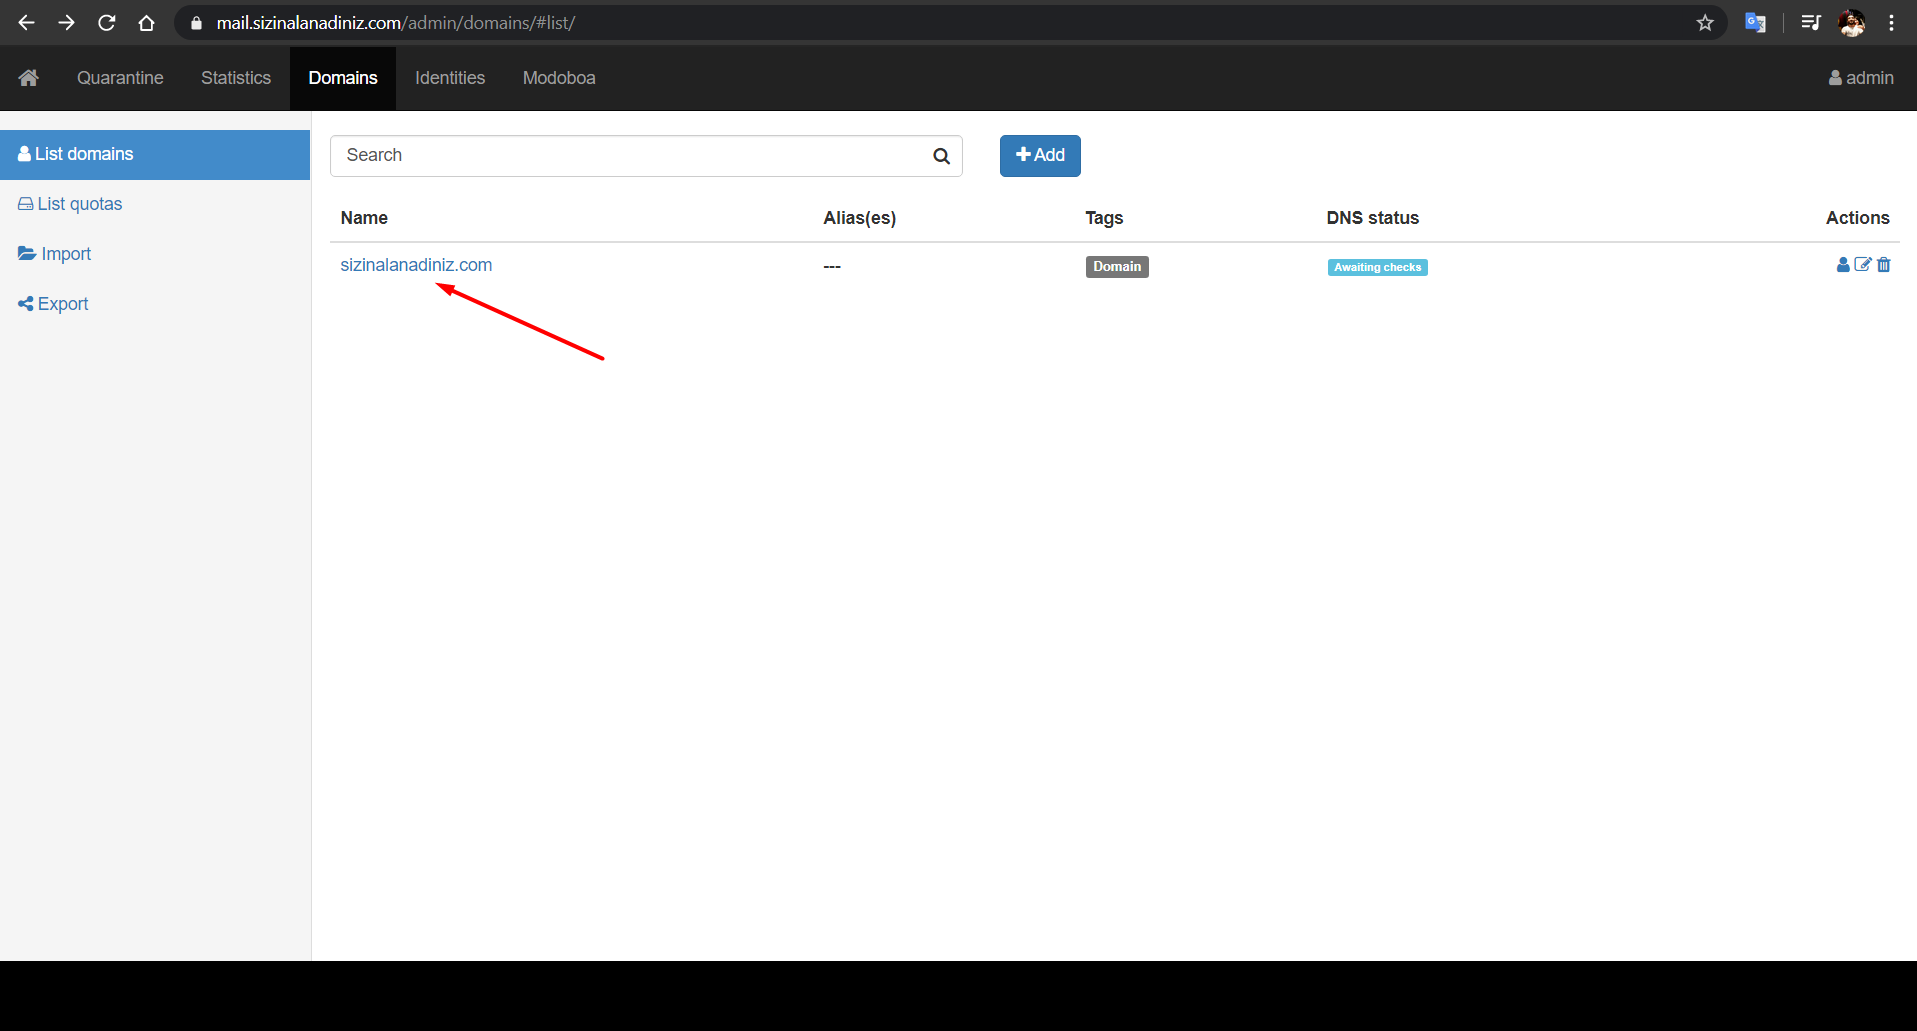
Task: Open the Google Translate extension icon
Action: coord(1755,23)
